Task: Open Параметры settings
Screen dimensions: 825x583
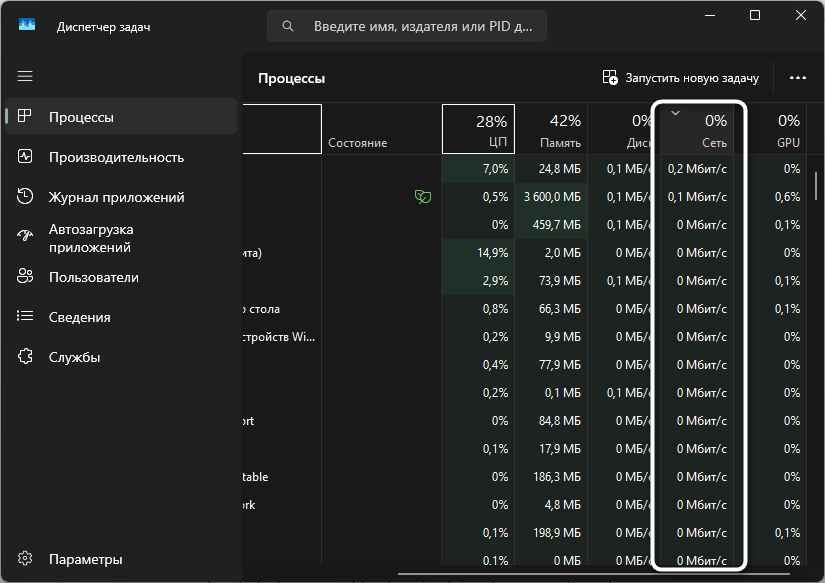Action: click(x=121, y=559)
